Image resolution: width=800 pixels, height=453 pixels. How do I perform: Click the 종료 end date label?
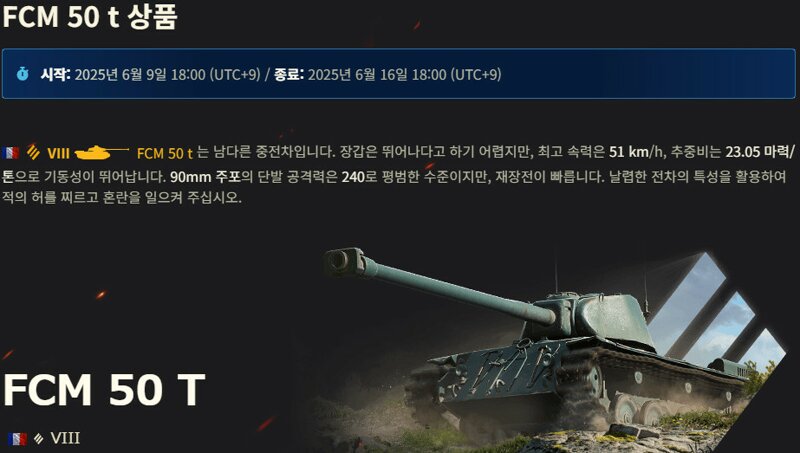[289, 74]
